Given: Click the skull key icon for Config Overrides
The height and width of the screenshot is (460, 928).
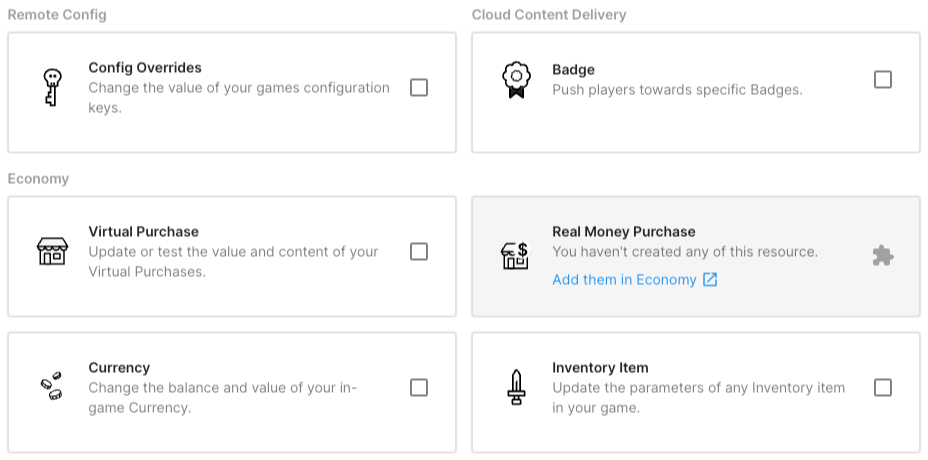Looking at the screenshot, I should click(x=51, y=88).
